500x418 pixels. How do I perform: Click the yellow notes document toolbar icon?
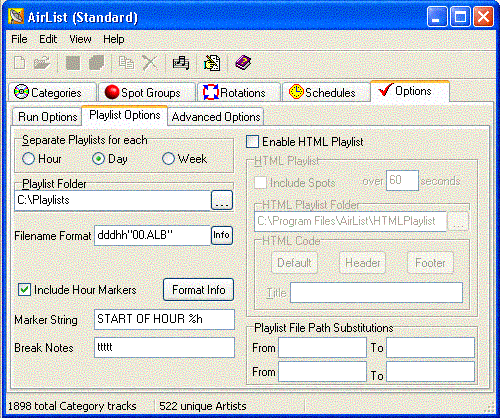pos(212,63)
